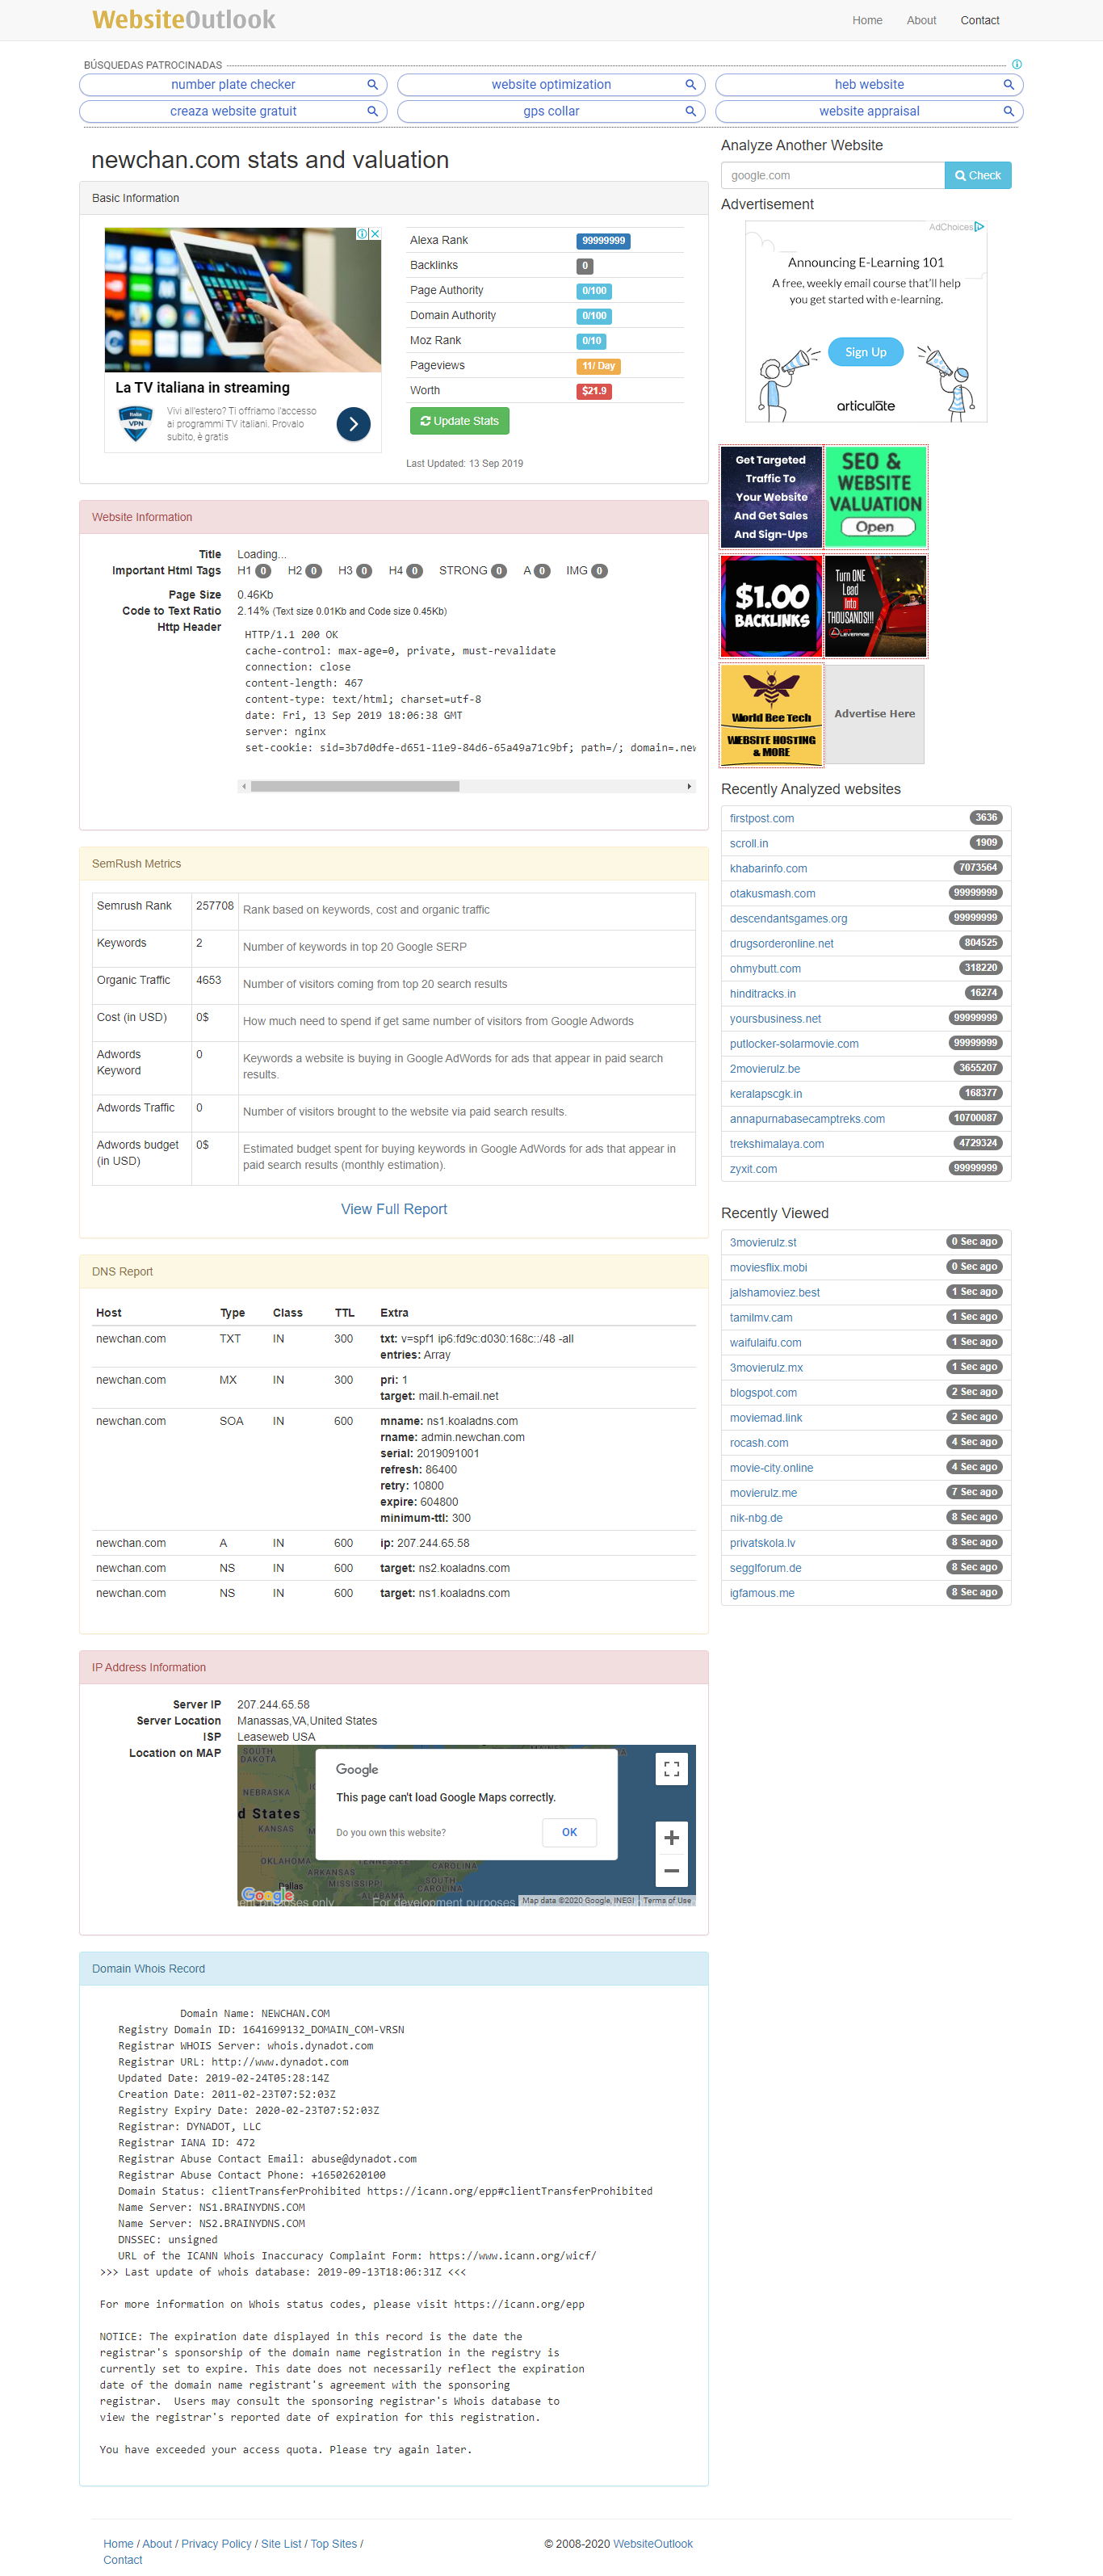Click 'Advertise Here' placeholder
Screen dimensions: 1103x2576
click(874, 714)
